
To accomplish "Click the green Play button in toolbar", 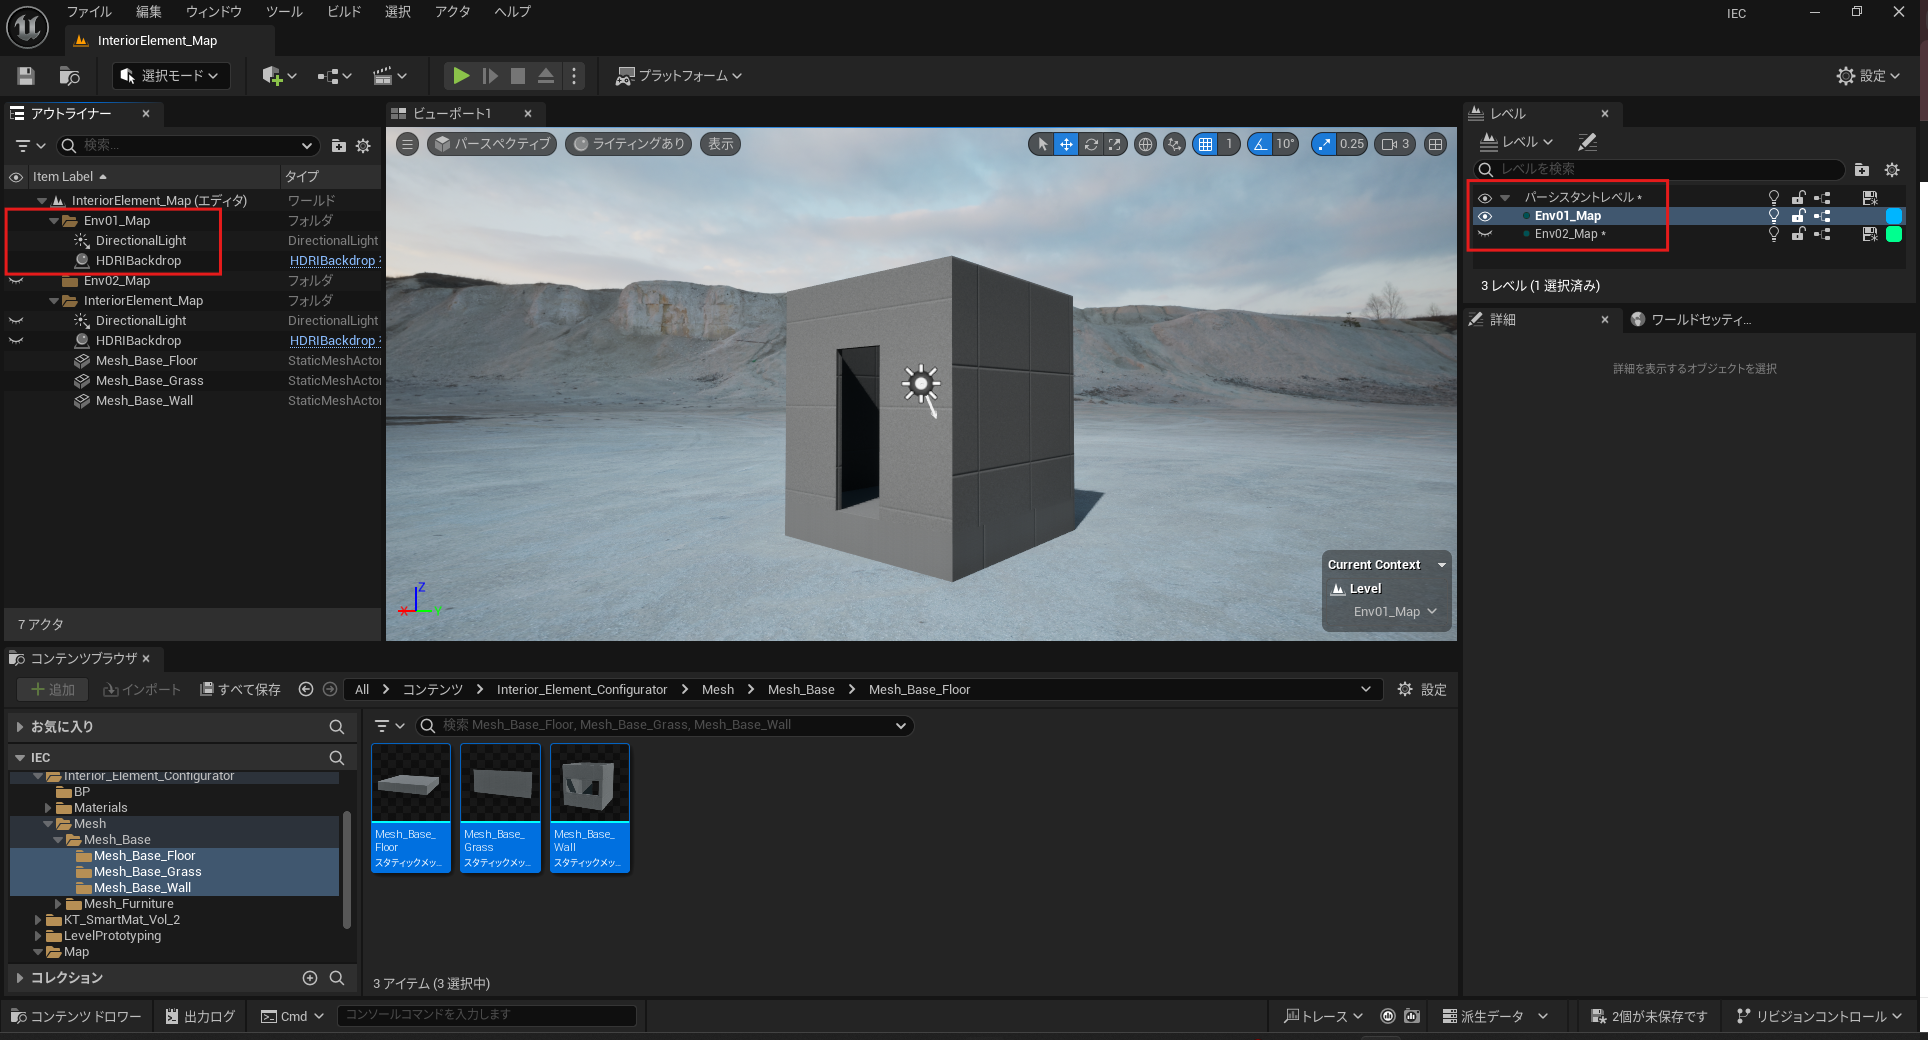I will coord(460,76).
